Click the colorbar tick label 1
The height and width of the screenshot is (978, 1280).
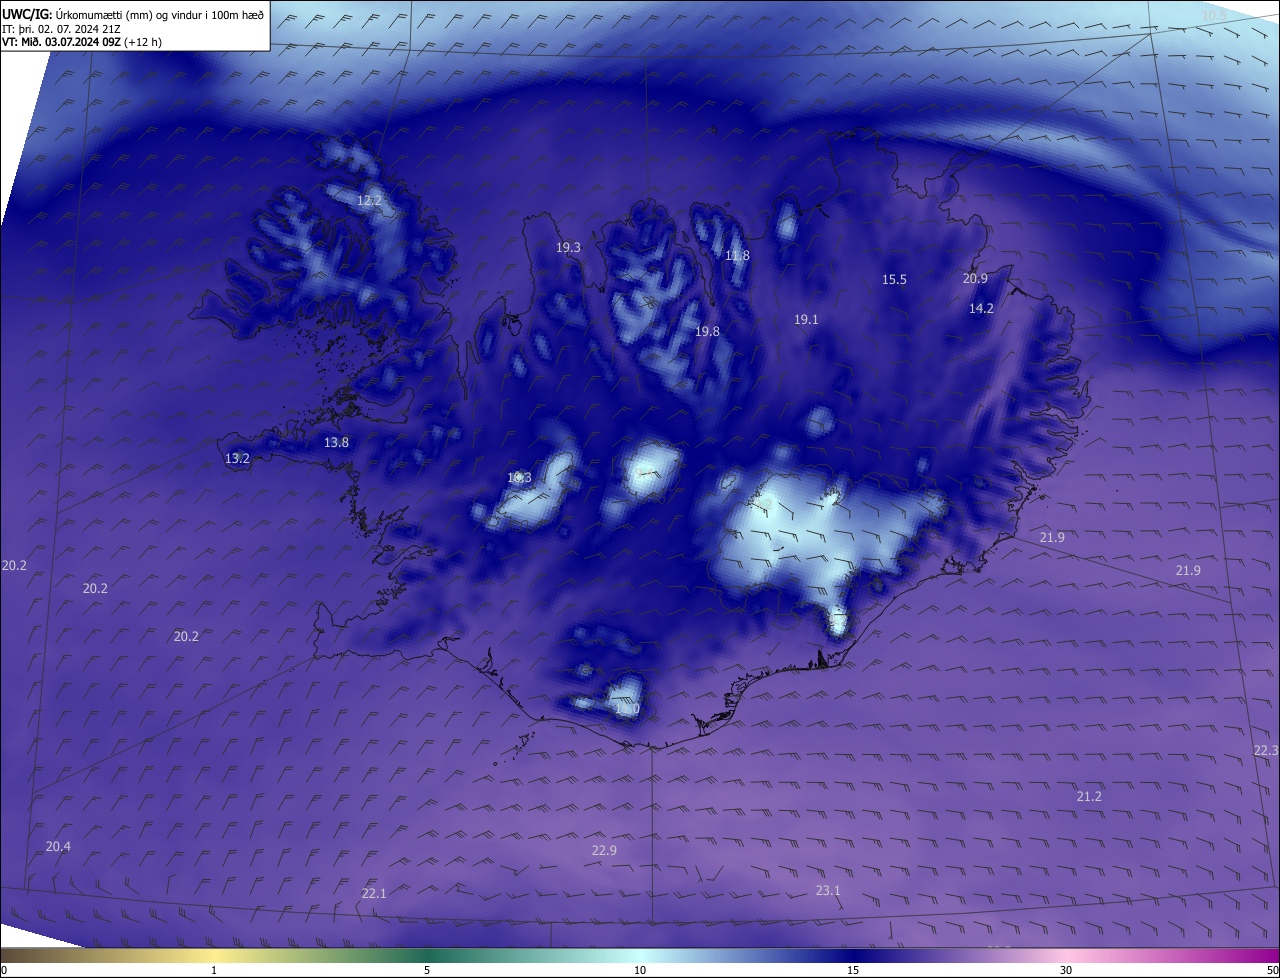click(214, 970)
